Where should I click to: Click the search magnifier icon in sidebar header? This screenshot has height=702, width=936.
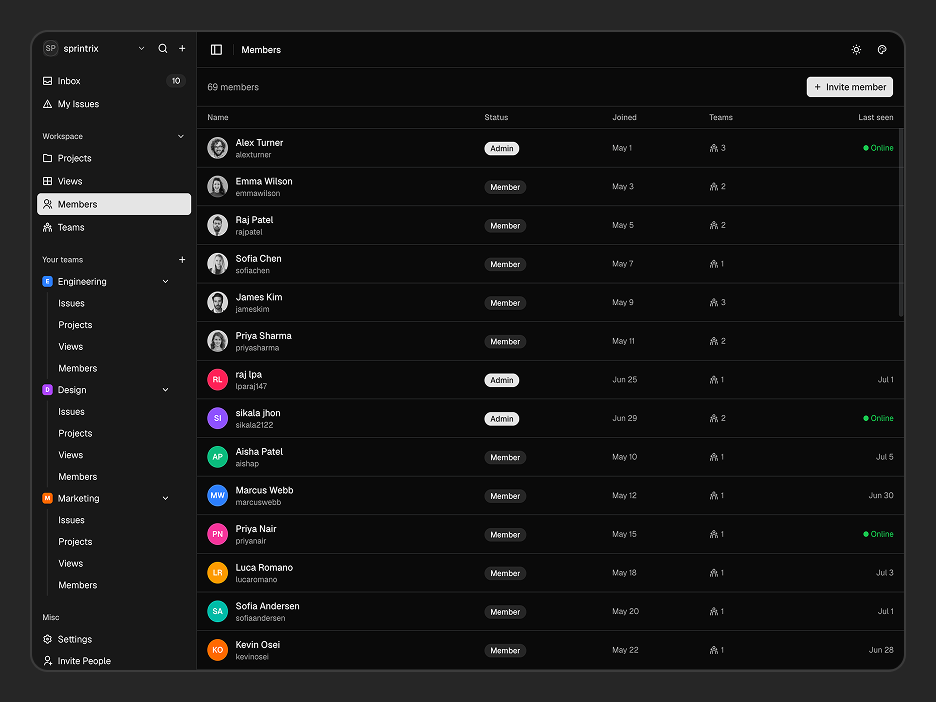click(162, 48)
